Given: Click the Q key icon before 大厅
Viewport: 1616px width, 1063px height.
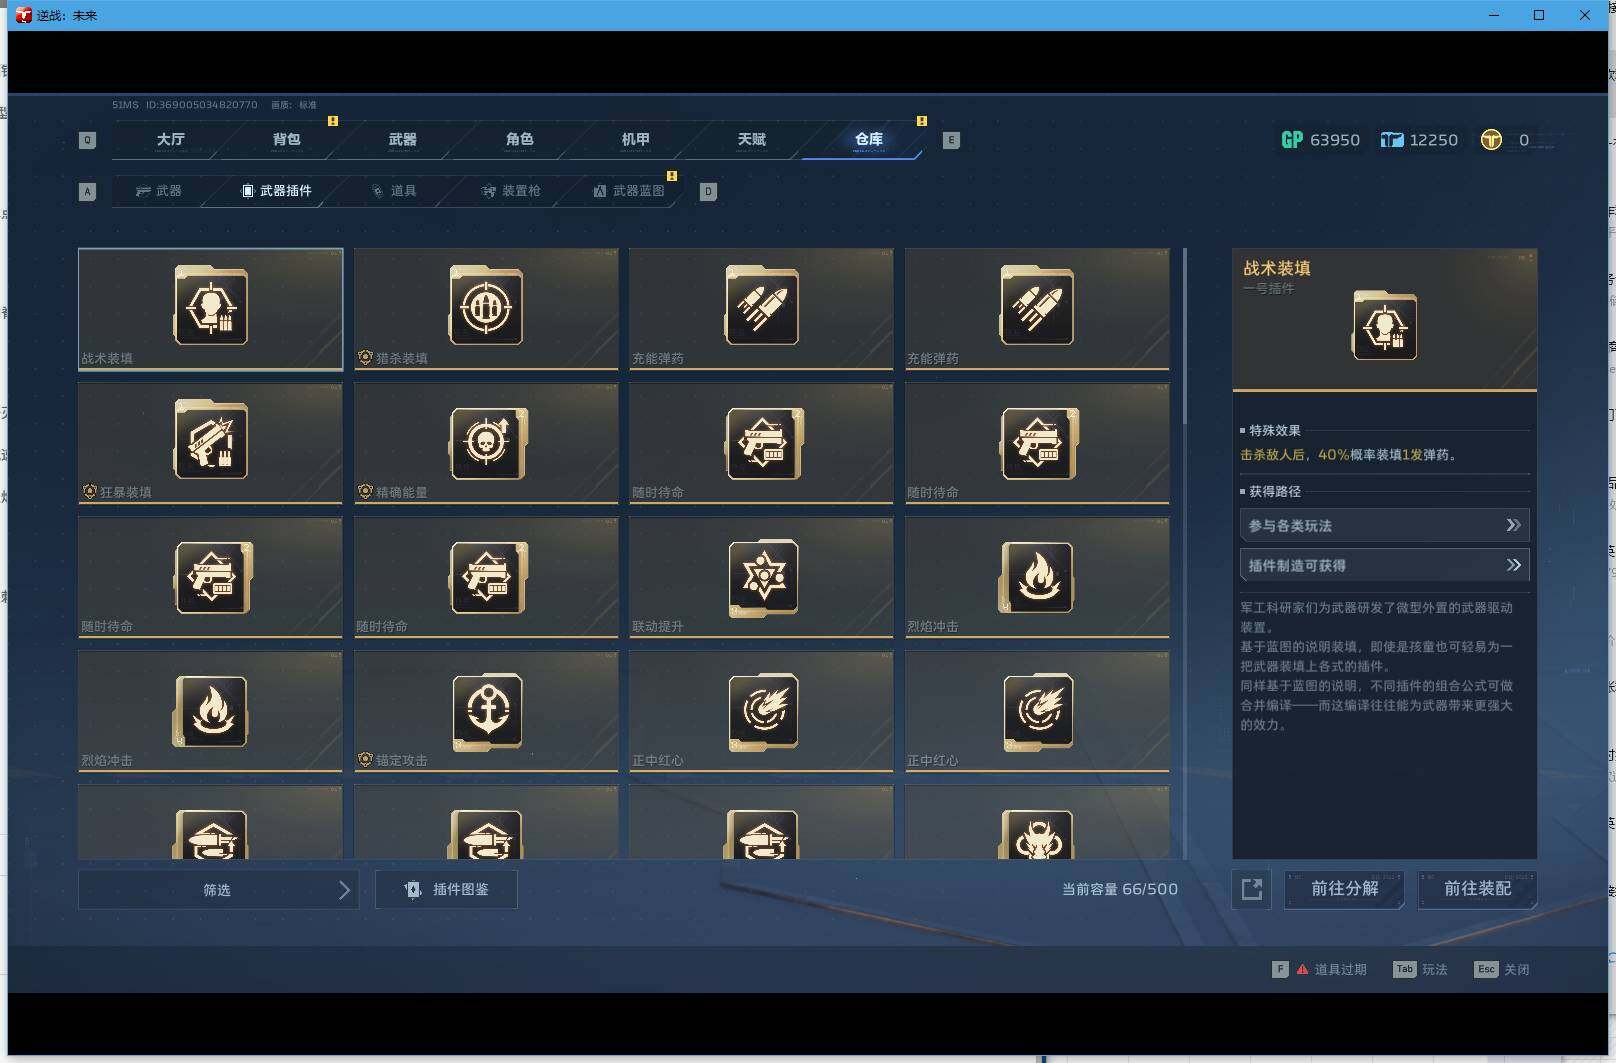Looking at the screenshot, I should pos(87,140).
